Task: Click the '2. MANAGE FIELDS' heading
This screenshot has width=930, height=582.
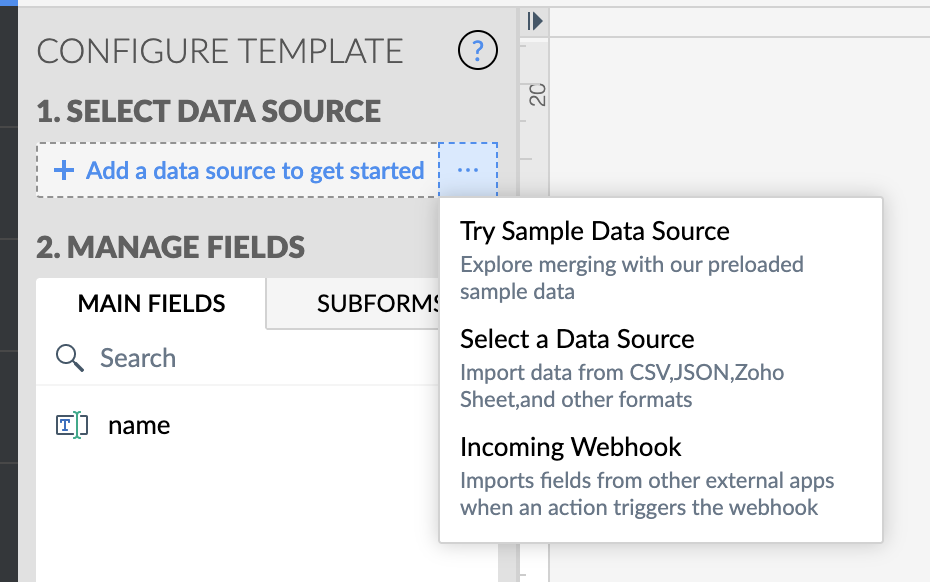Action: 170,246
